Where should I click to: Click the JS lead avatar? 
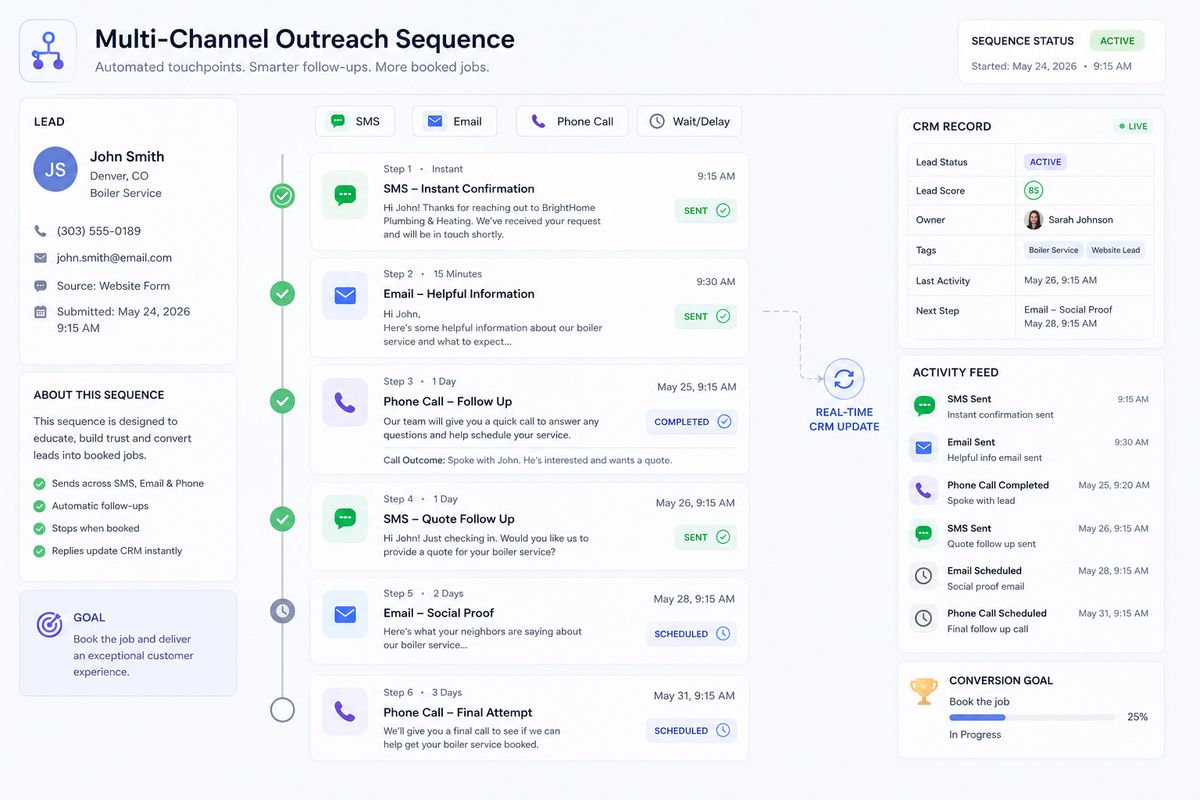click(55, 169)
